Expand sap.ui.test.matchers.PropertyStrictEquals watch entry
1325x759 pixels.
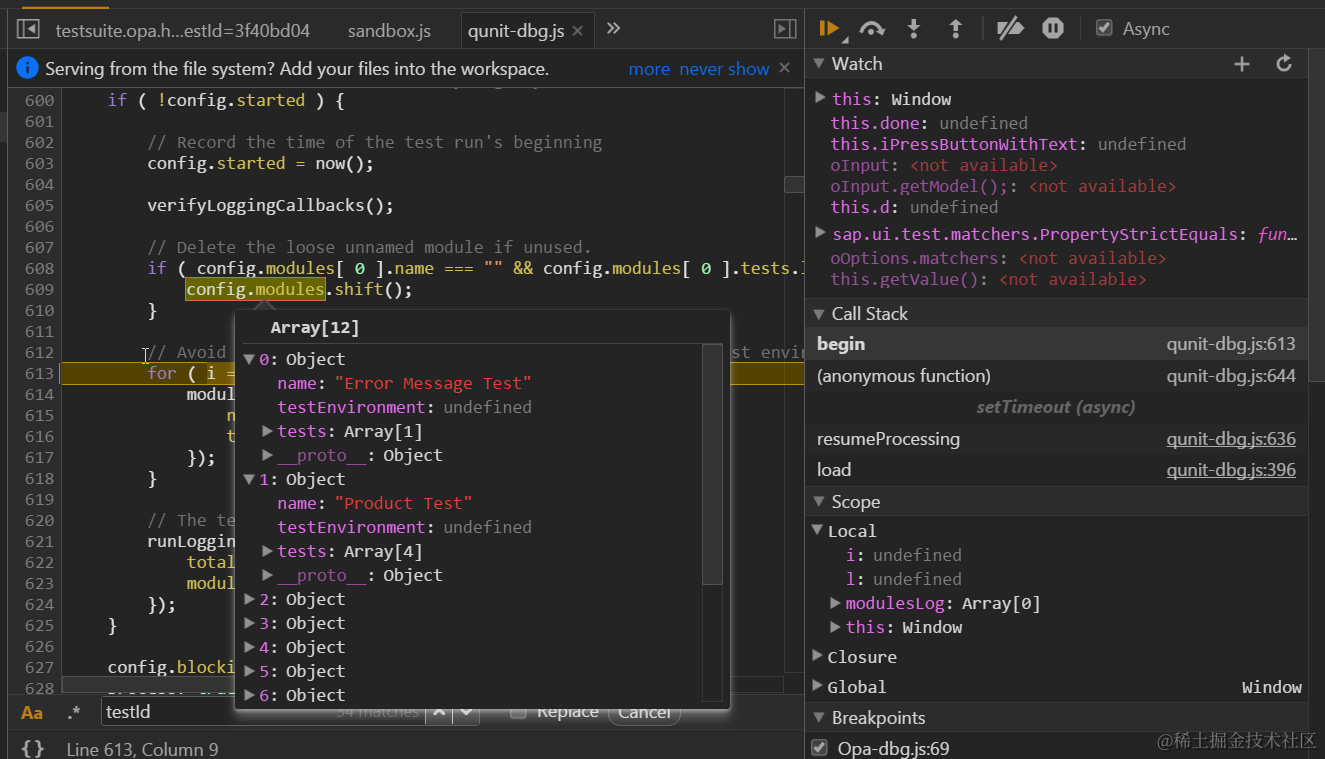tap(820, 234)
